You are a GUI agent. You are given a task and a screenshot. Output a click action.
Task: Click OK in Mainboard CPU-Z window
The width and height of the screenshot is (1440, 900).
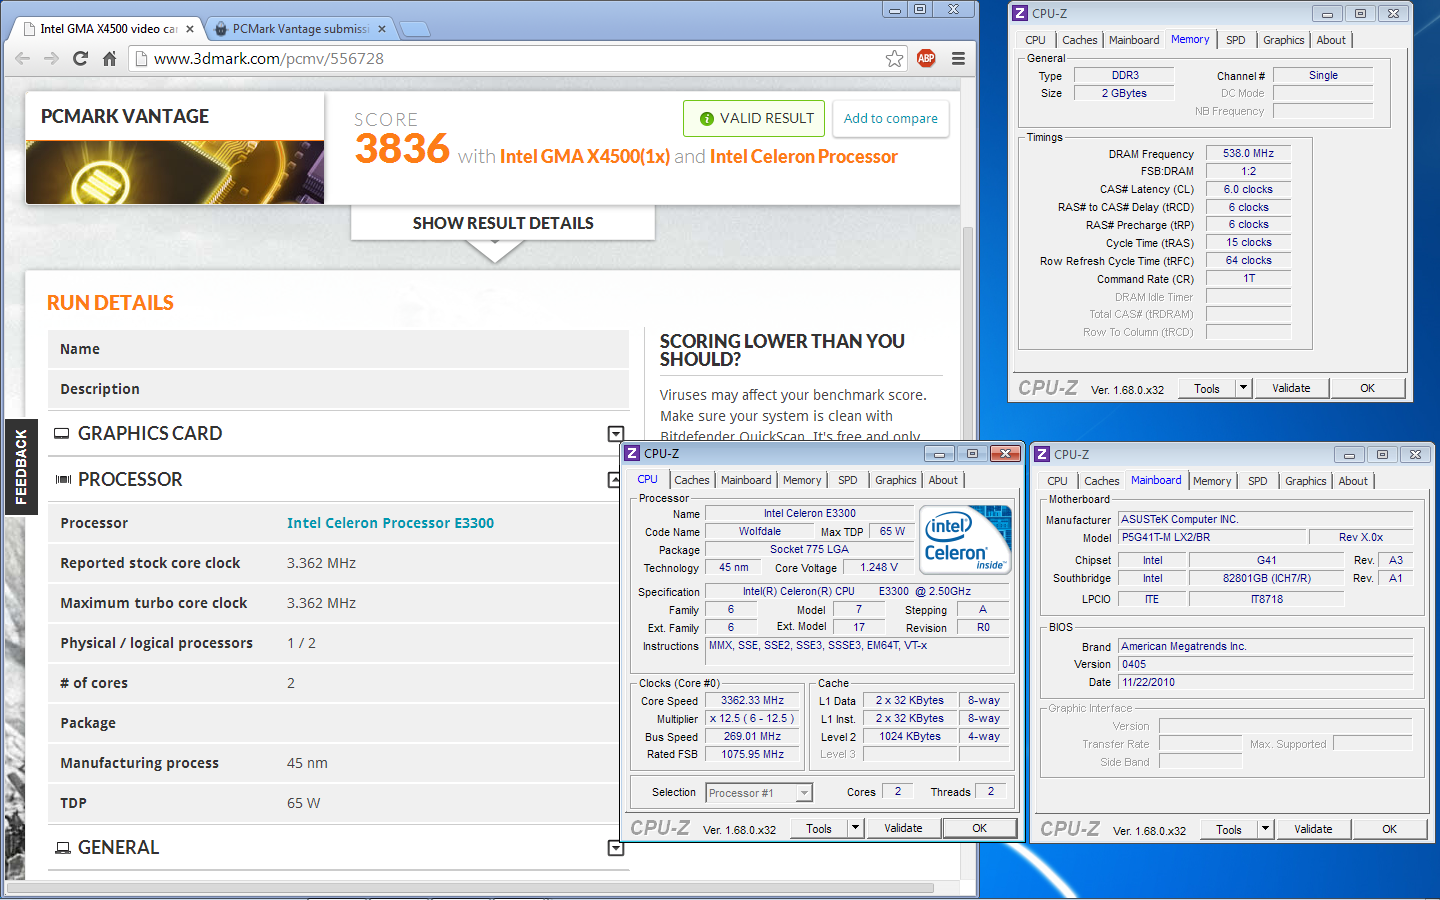coord(1389,830)
